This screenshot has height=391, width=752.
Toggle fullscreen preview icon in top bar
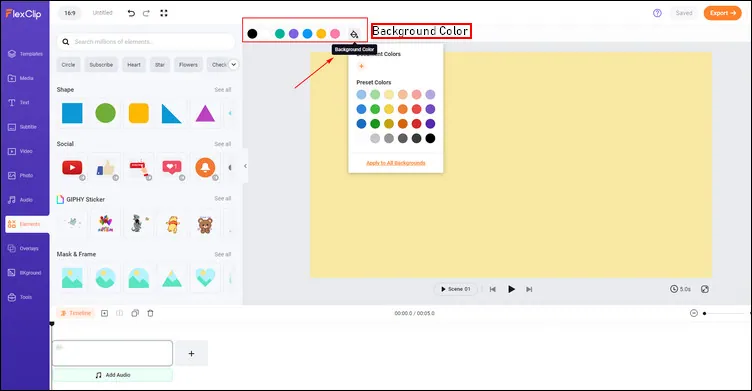(x=164, y=13)
